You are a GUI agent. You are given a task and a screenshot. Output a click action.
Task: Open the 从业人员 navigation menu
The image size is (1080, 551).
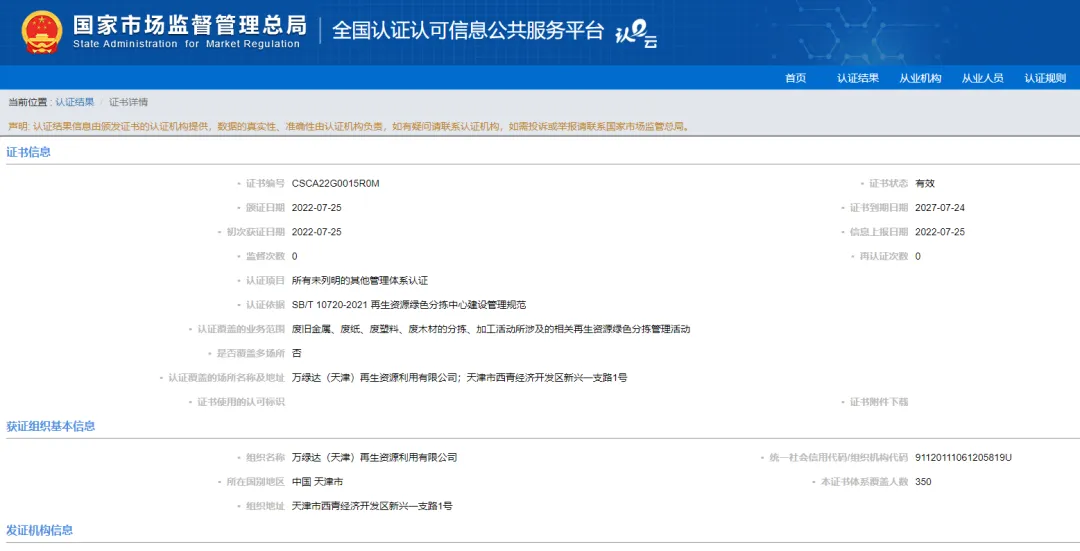click(x=982, y=78)
